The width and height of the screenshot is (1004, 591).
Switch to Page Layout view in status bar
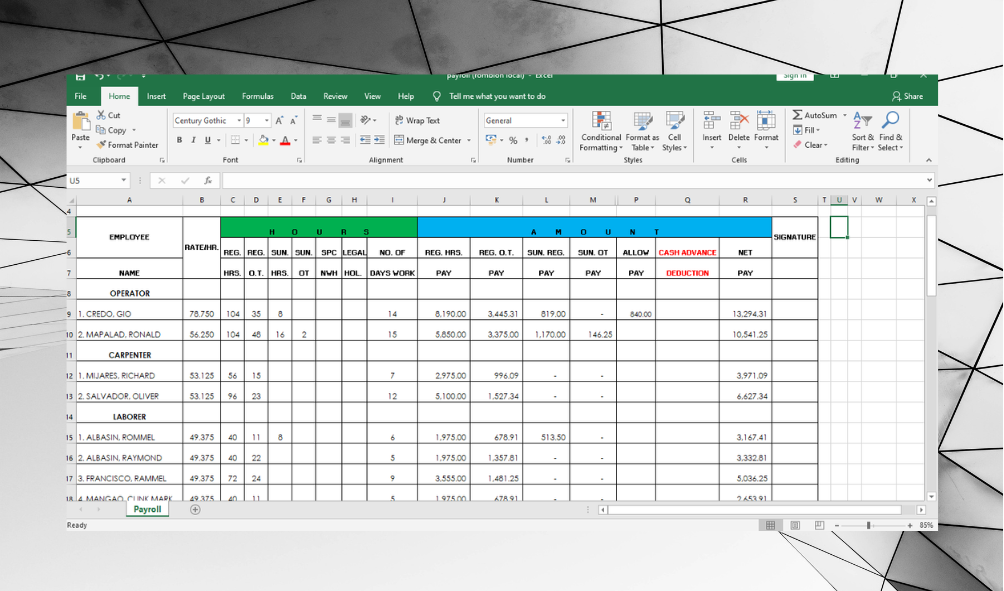(x=795, y=525)
